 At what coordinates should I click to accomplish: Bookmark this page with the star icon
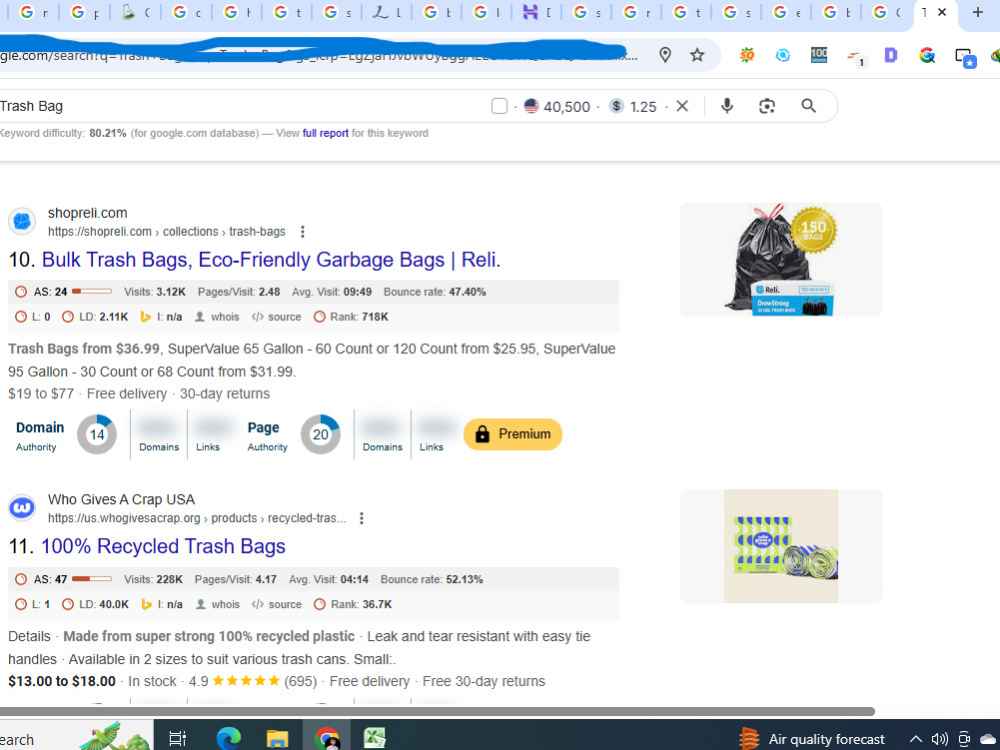coord(697,55)
